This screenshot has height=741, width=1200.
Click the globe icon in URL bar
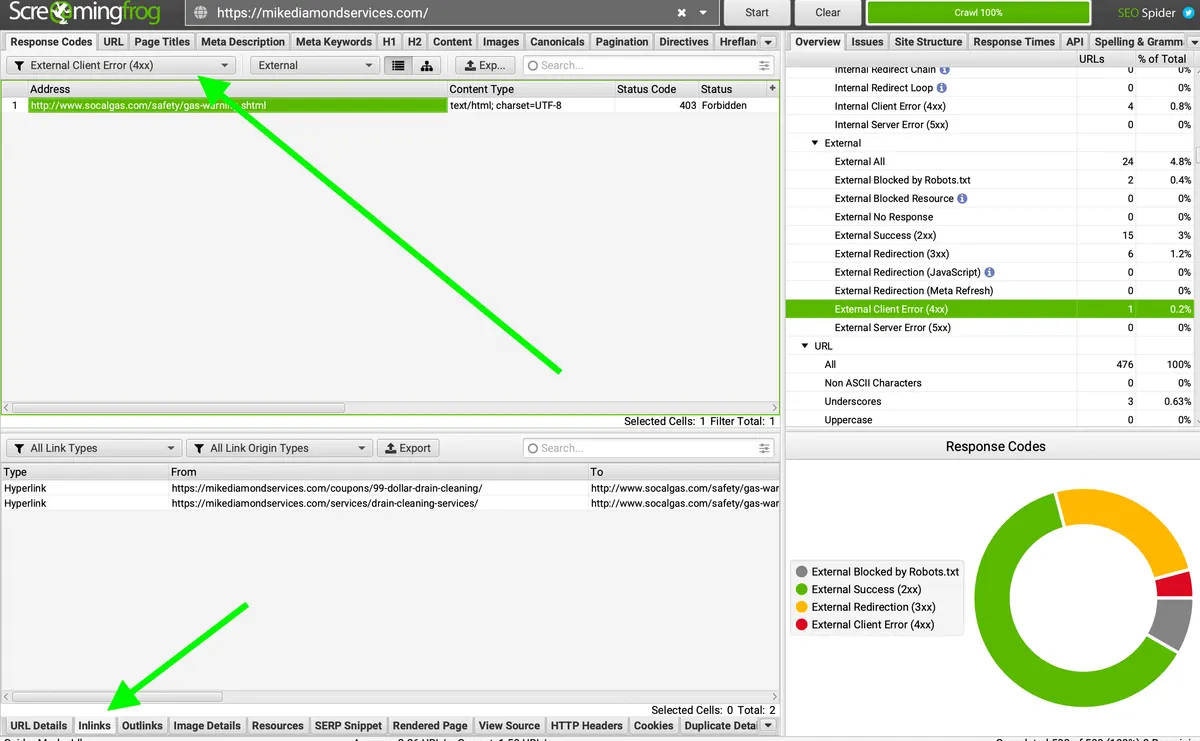(x=200, y=13)
